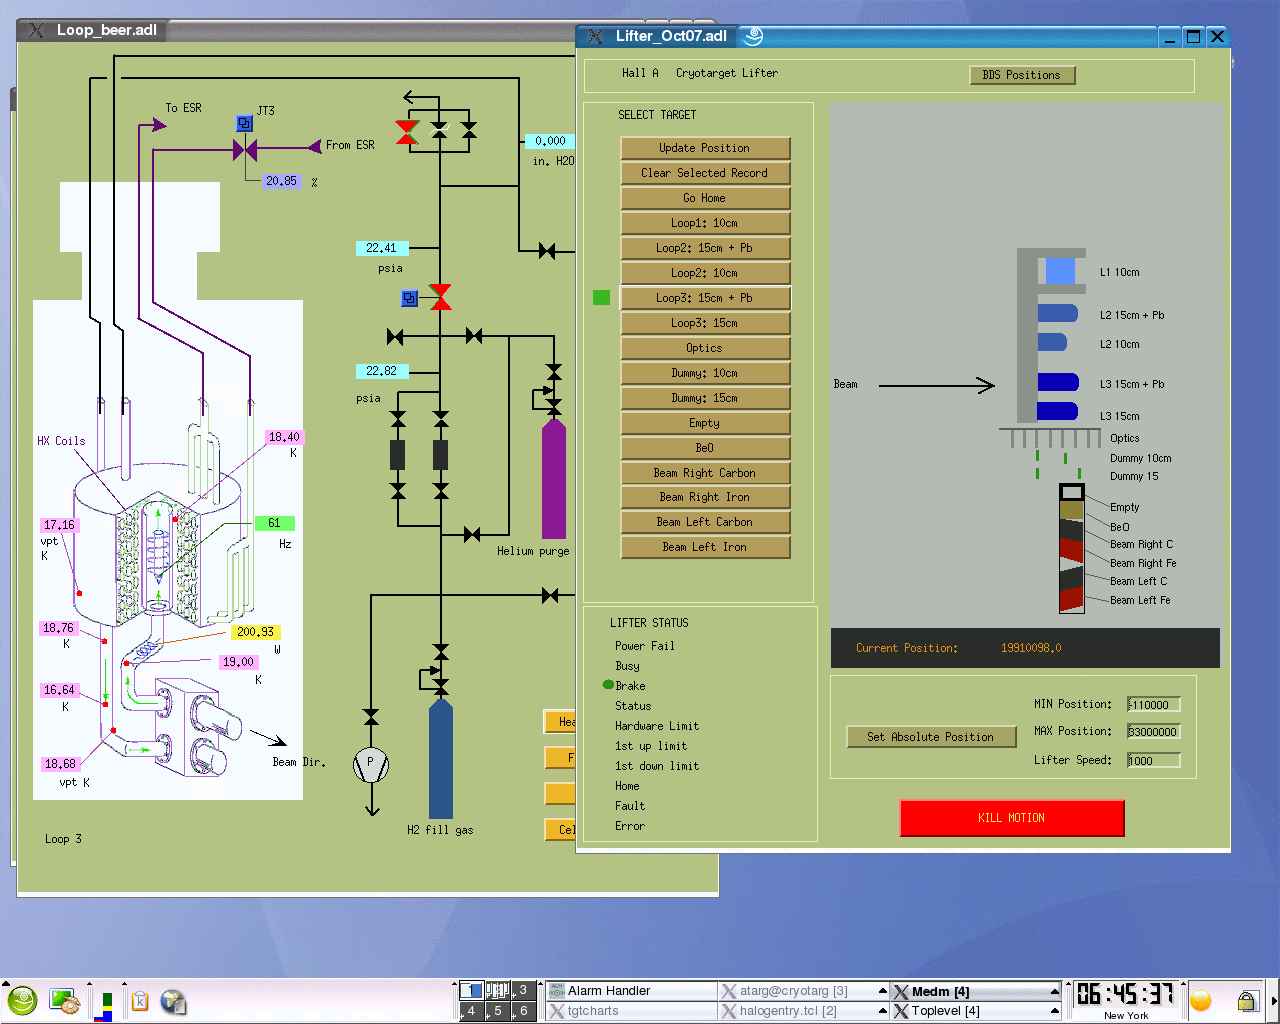Open Alarm Handler from the taskbar
Viewport: 1280px width, 1024px height.
pos(631,991)
